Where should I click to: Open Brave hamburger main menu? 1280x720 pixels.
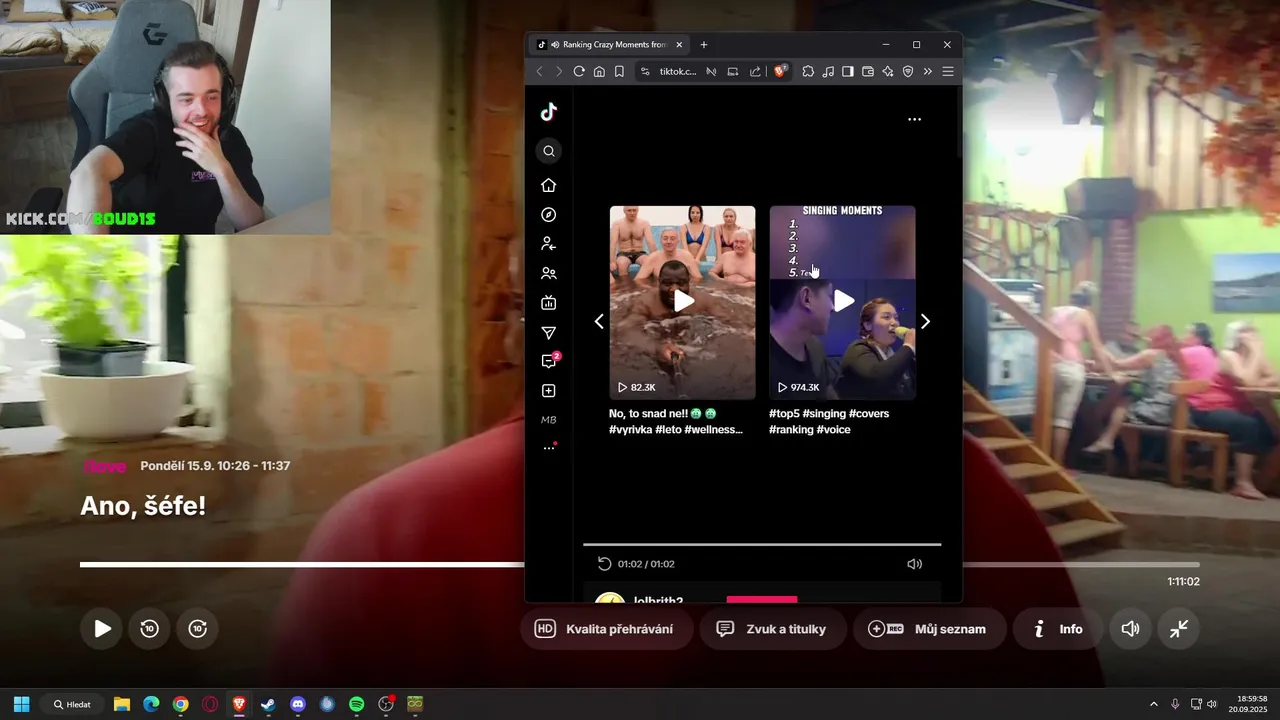pos(948,71)
